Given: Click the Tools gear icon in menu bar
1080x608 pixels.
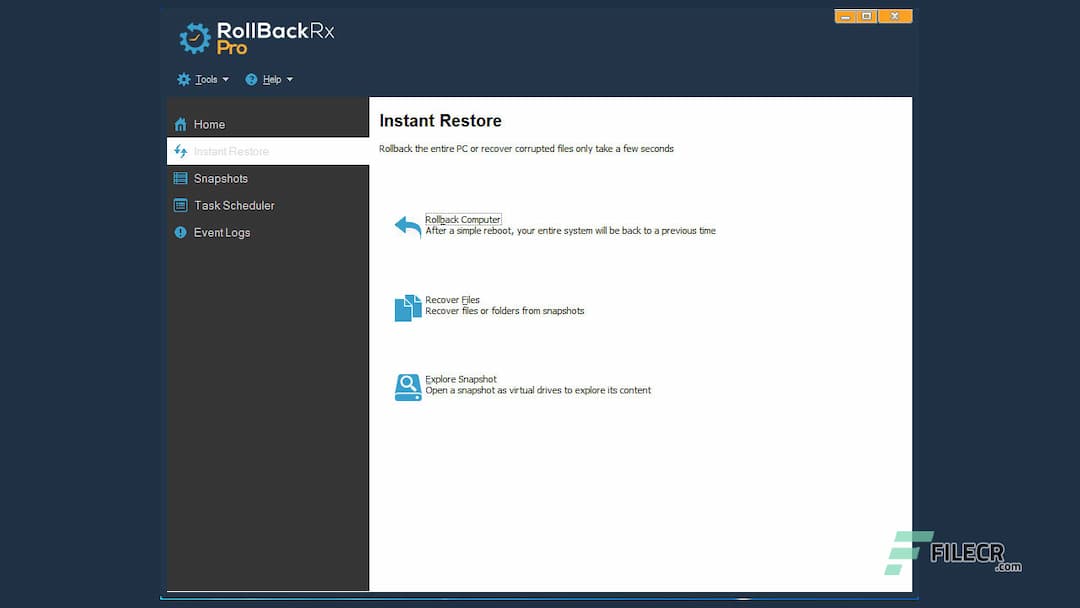Looking at the screenshot, I should pyautogui.click(x=183, y=79).
